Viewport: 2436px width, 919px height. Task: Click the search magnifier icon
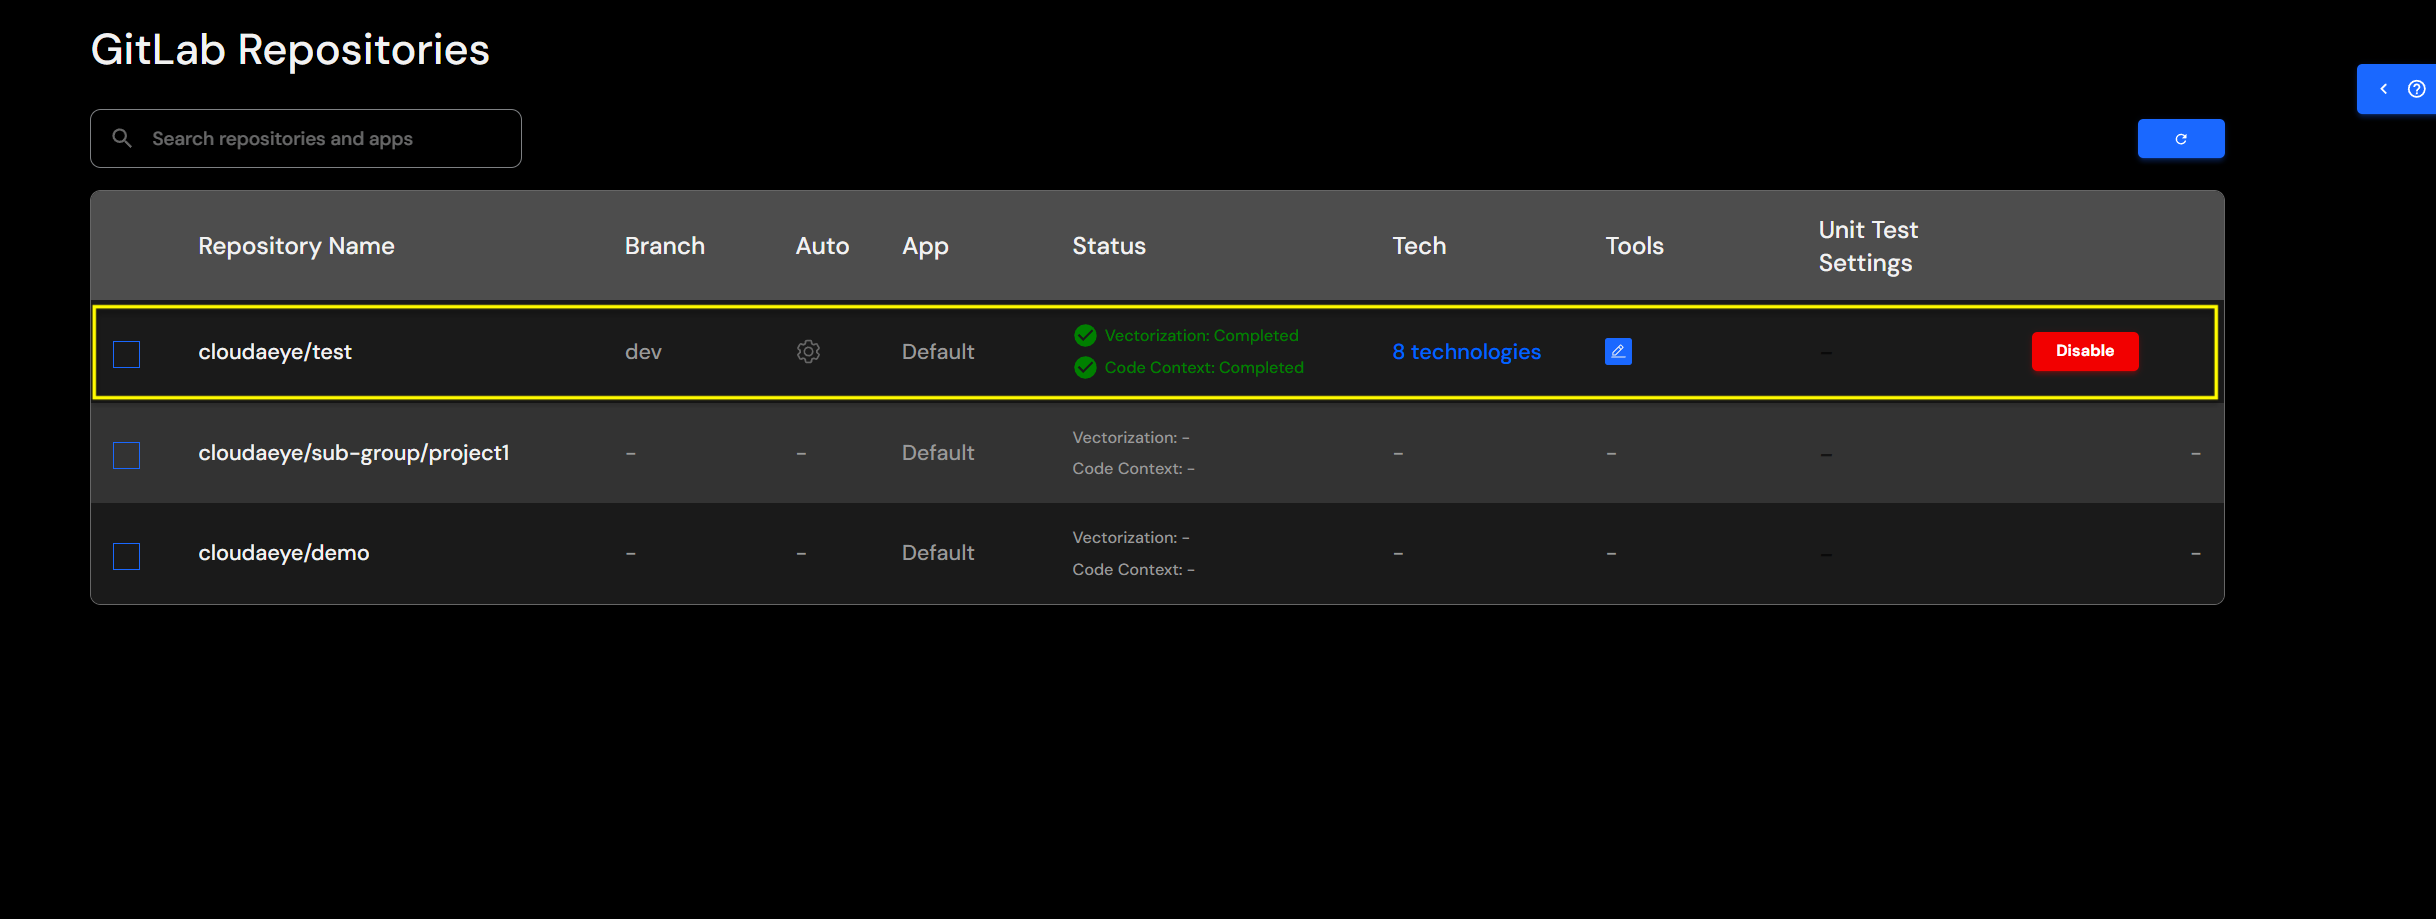(x=122, y=137)
